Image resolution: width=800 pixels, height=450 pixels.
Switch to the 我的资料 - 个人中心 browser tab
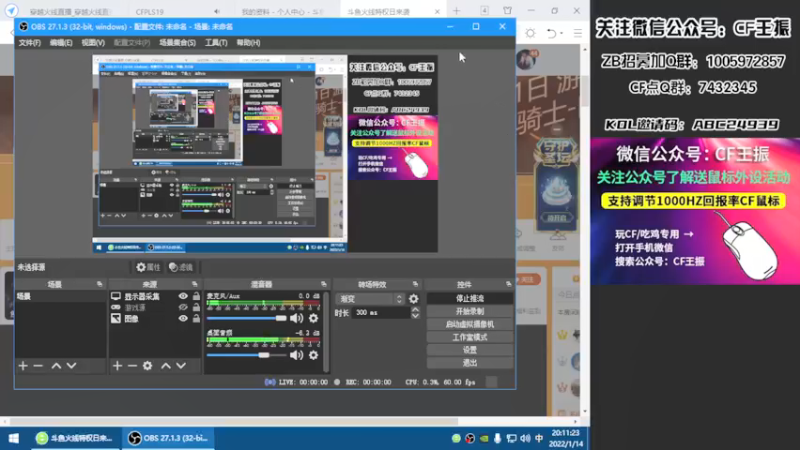coord(282,11)
